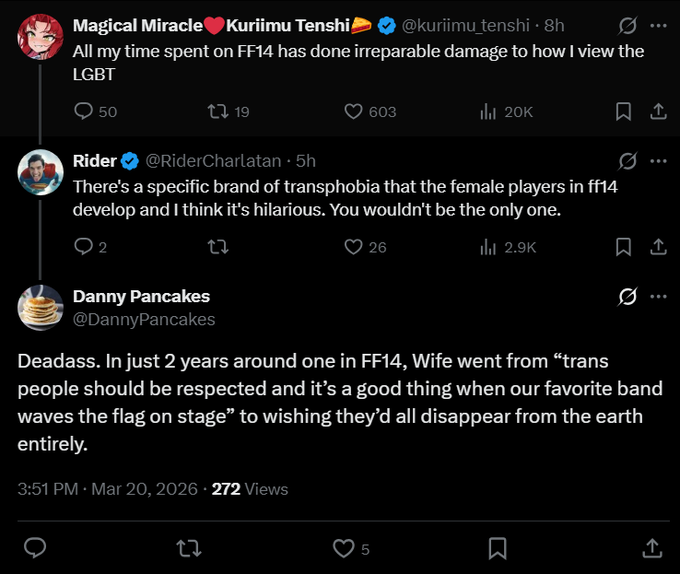Screen dimensions: 680x574
Task: Open Rider's 2.9K view analytics
Action: pos(489,246)
